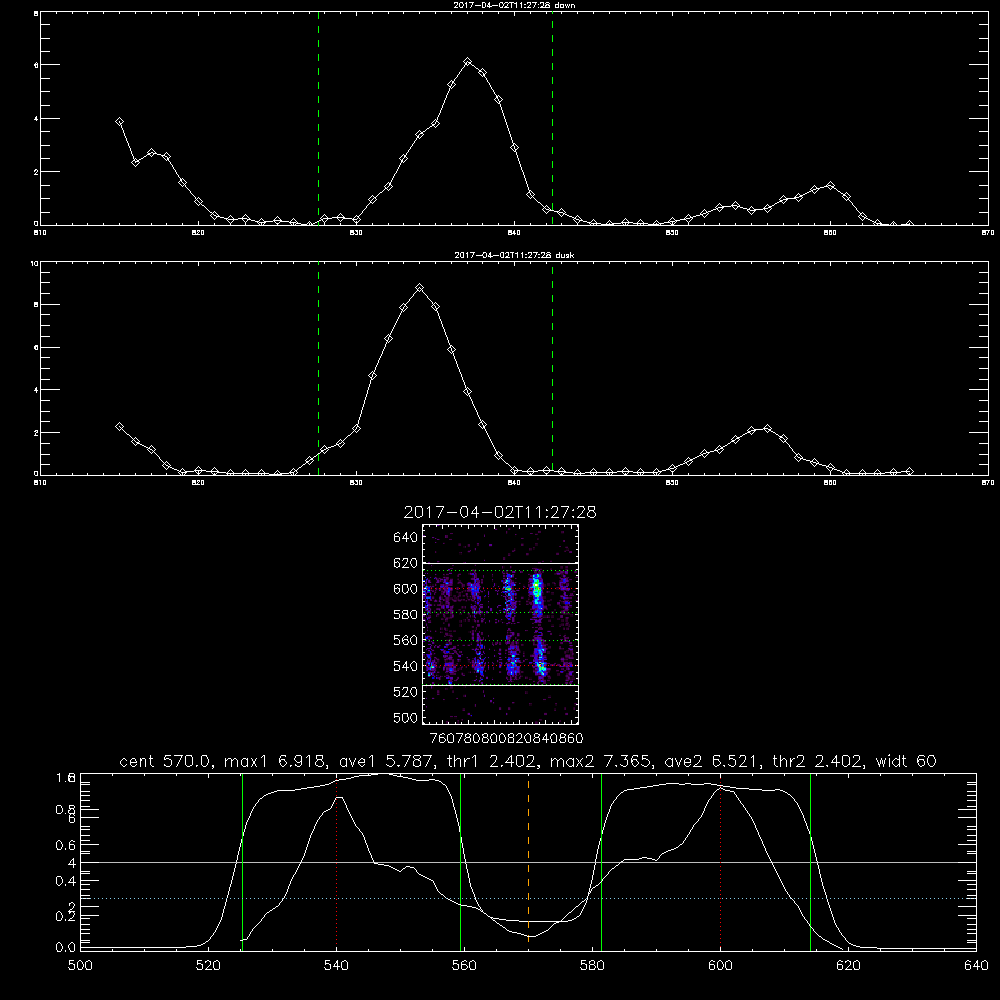Screen dimensions: 1000x1000
Task: Click the solid horizontal threshold line in the bottom plot
Action: (x=528, y=862)
